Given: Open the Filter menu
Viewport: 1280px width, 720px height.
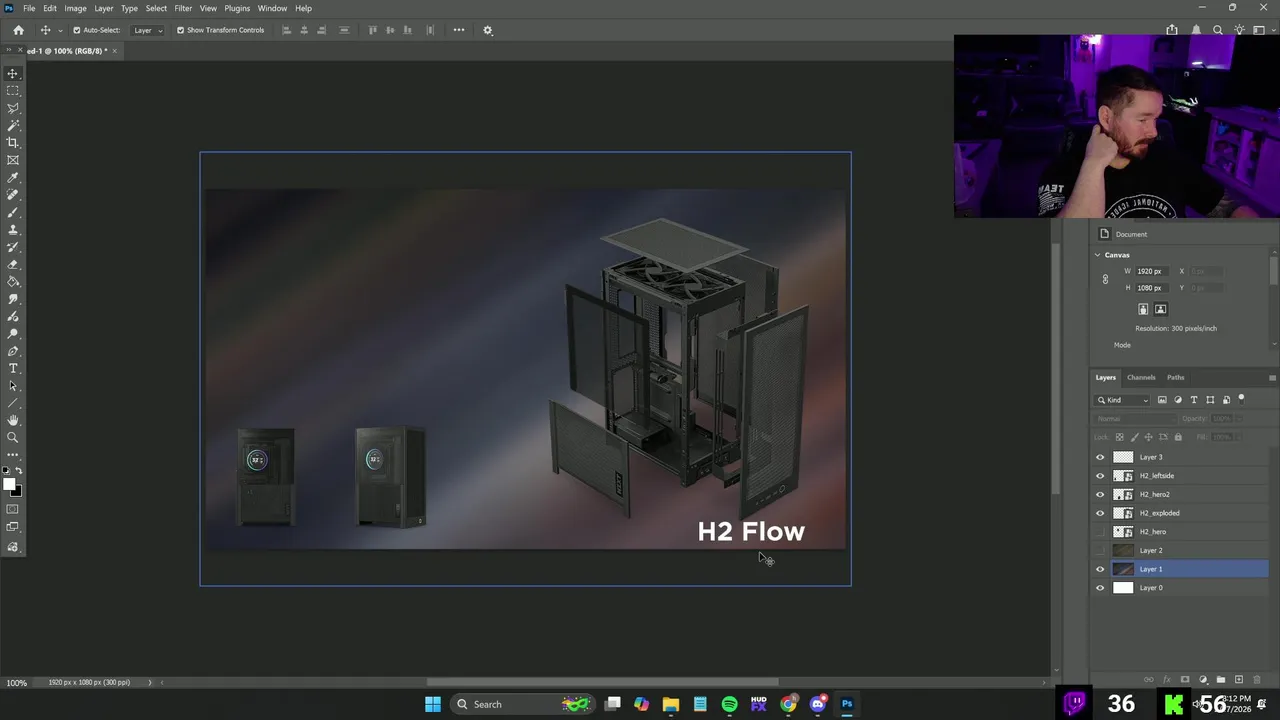Looking at the screenshot, I should (x=183, y=8).
